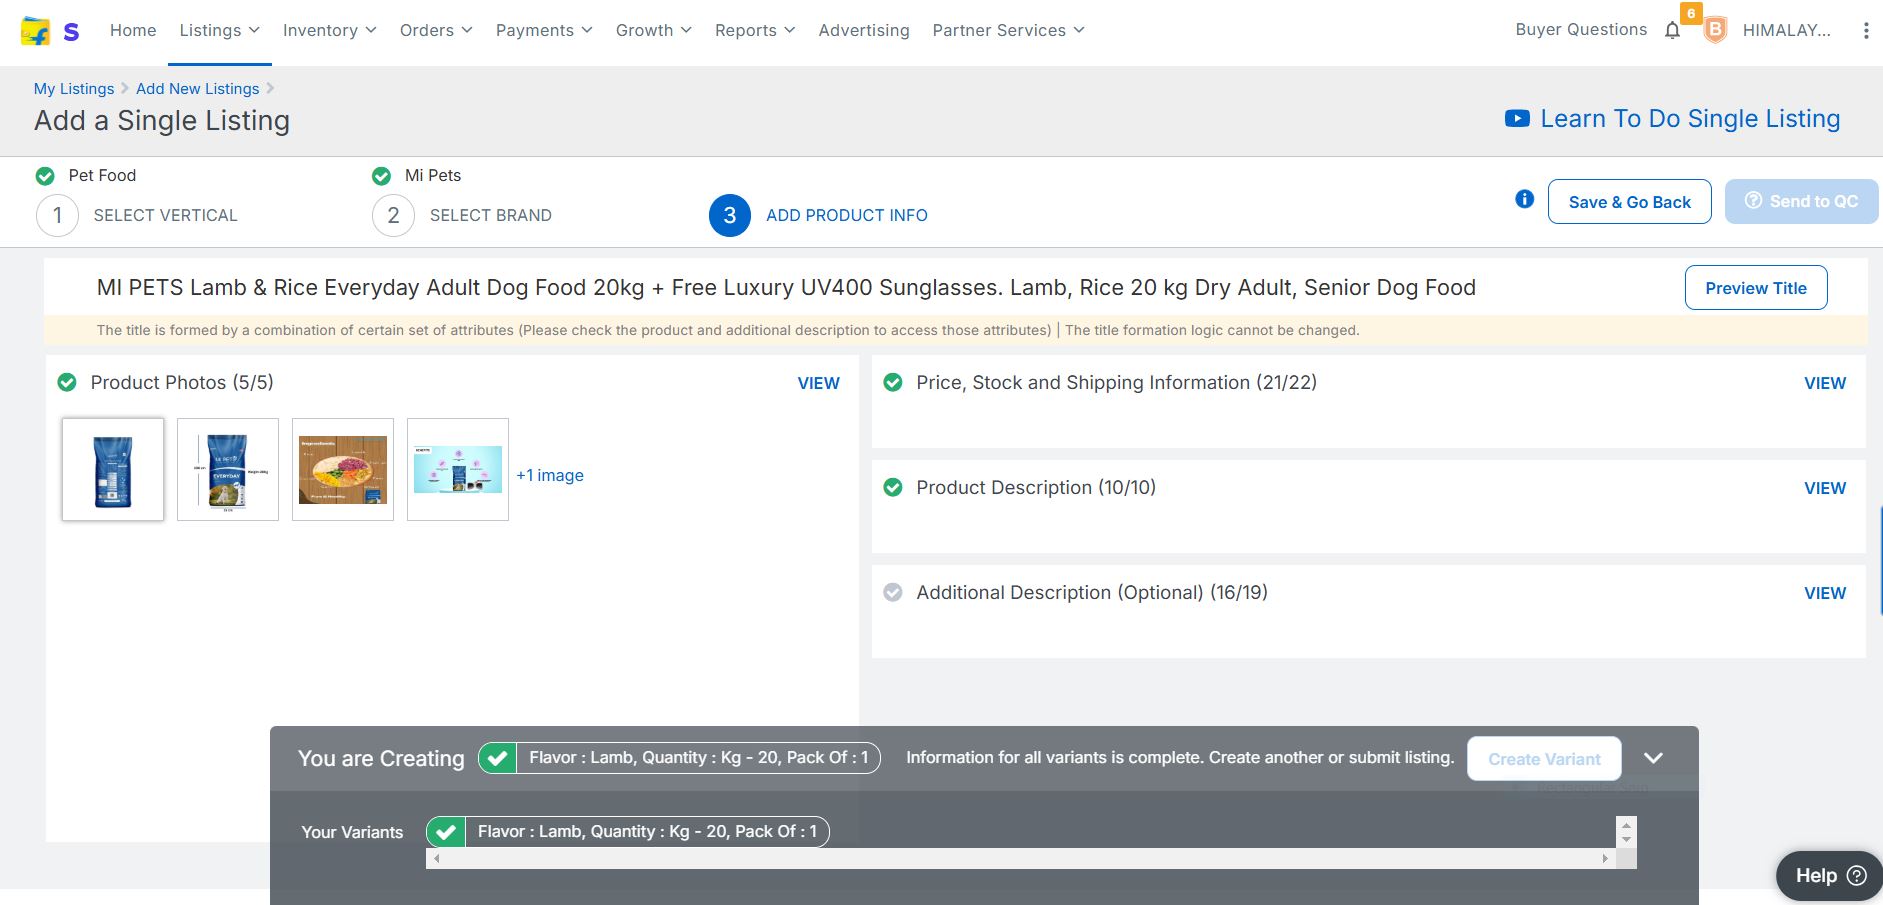
Task: Collapse the variant panel chevron
Action: [x=1653, y=758]
